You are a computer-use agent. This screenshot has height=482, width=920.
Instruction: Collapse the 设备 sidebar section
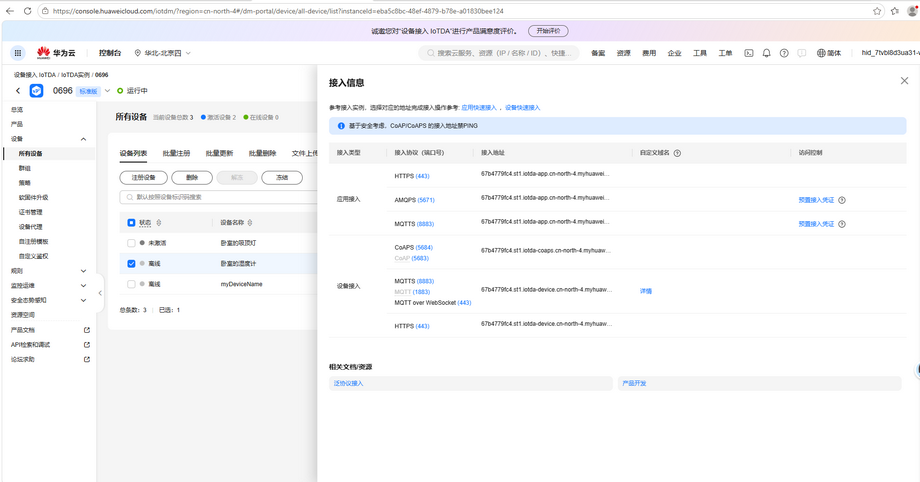click(83, 139)
